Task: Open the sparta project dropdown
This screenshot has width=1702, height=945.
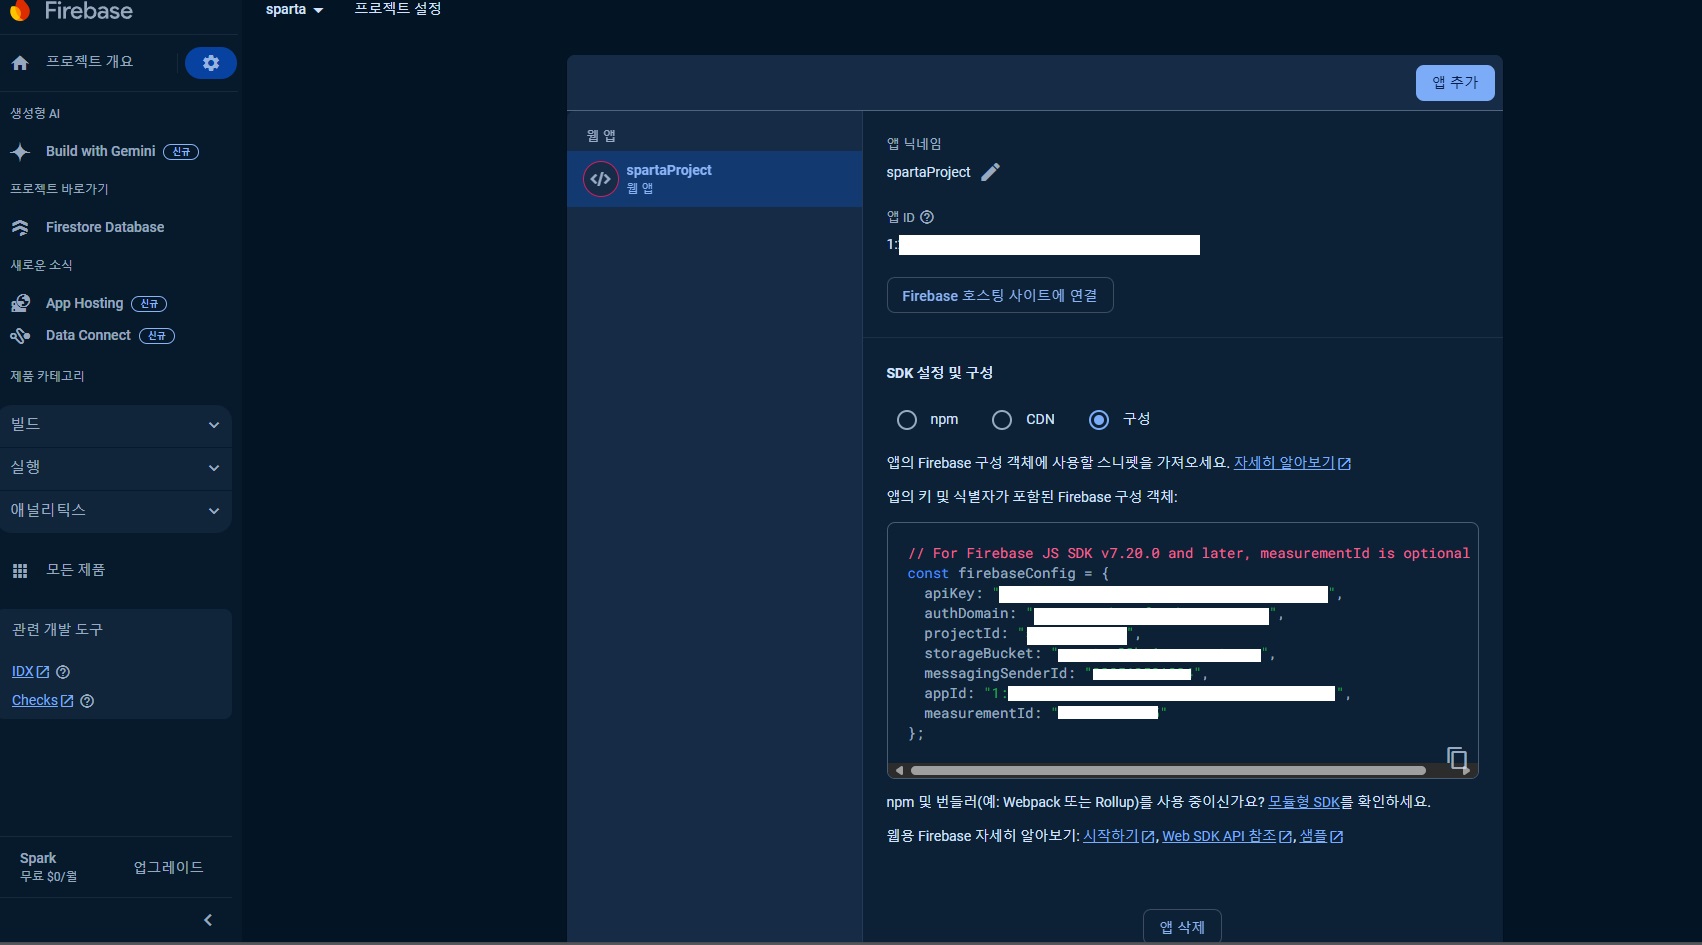Action: pos(294,9)
